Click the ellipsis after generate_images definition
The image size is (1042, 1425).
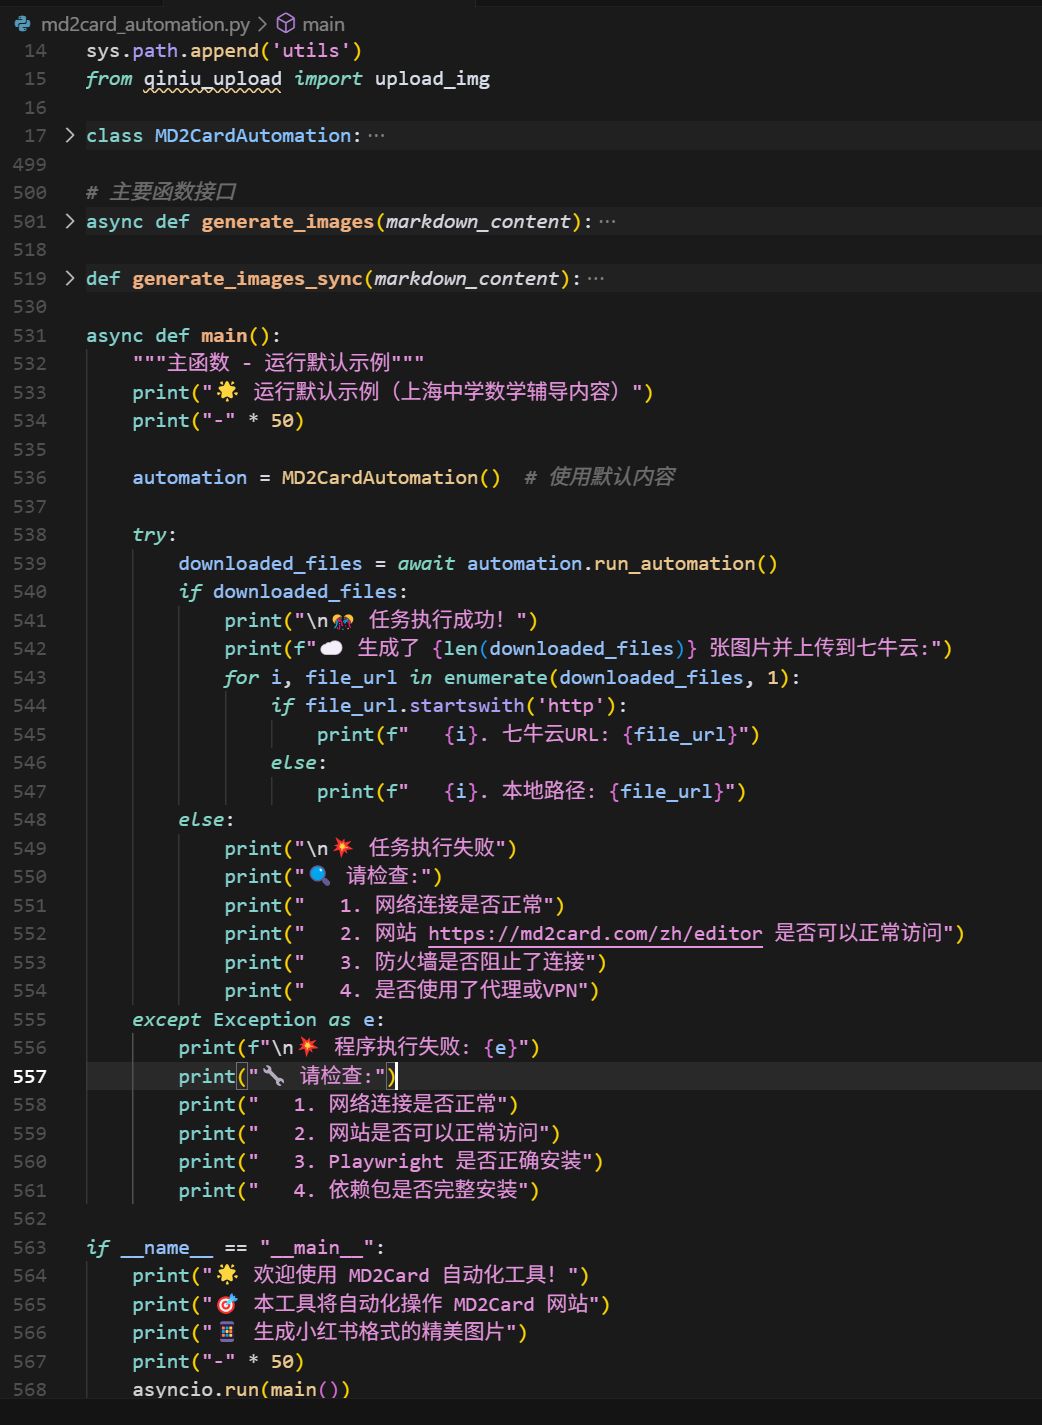click(x=607, y=221)
